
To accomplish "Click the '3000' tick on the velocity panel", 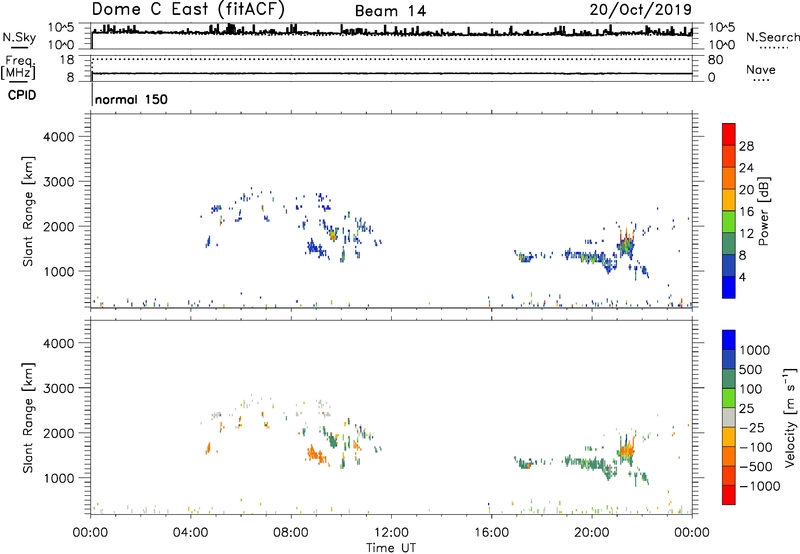I will click(x=58, y=388).
